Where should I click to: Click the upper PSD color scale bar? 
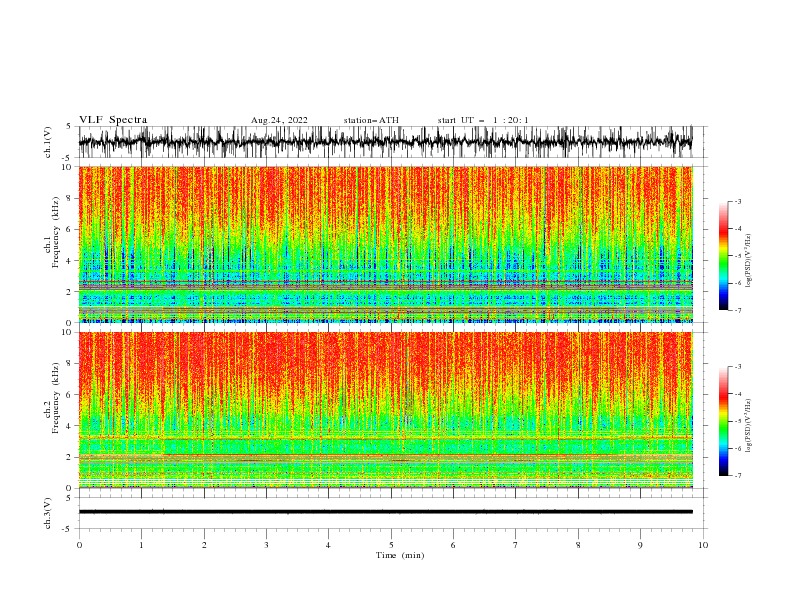723,255
